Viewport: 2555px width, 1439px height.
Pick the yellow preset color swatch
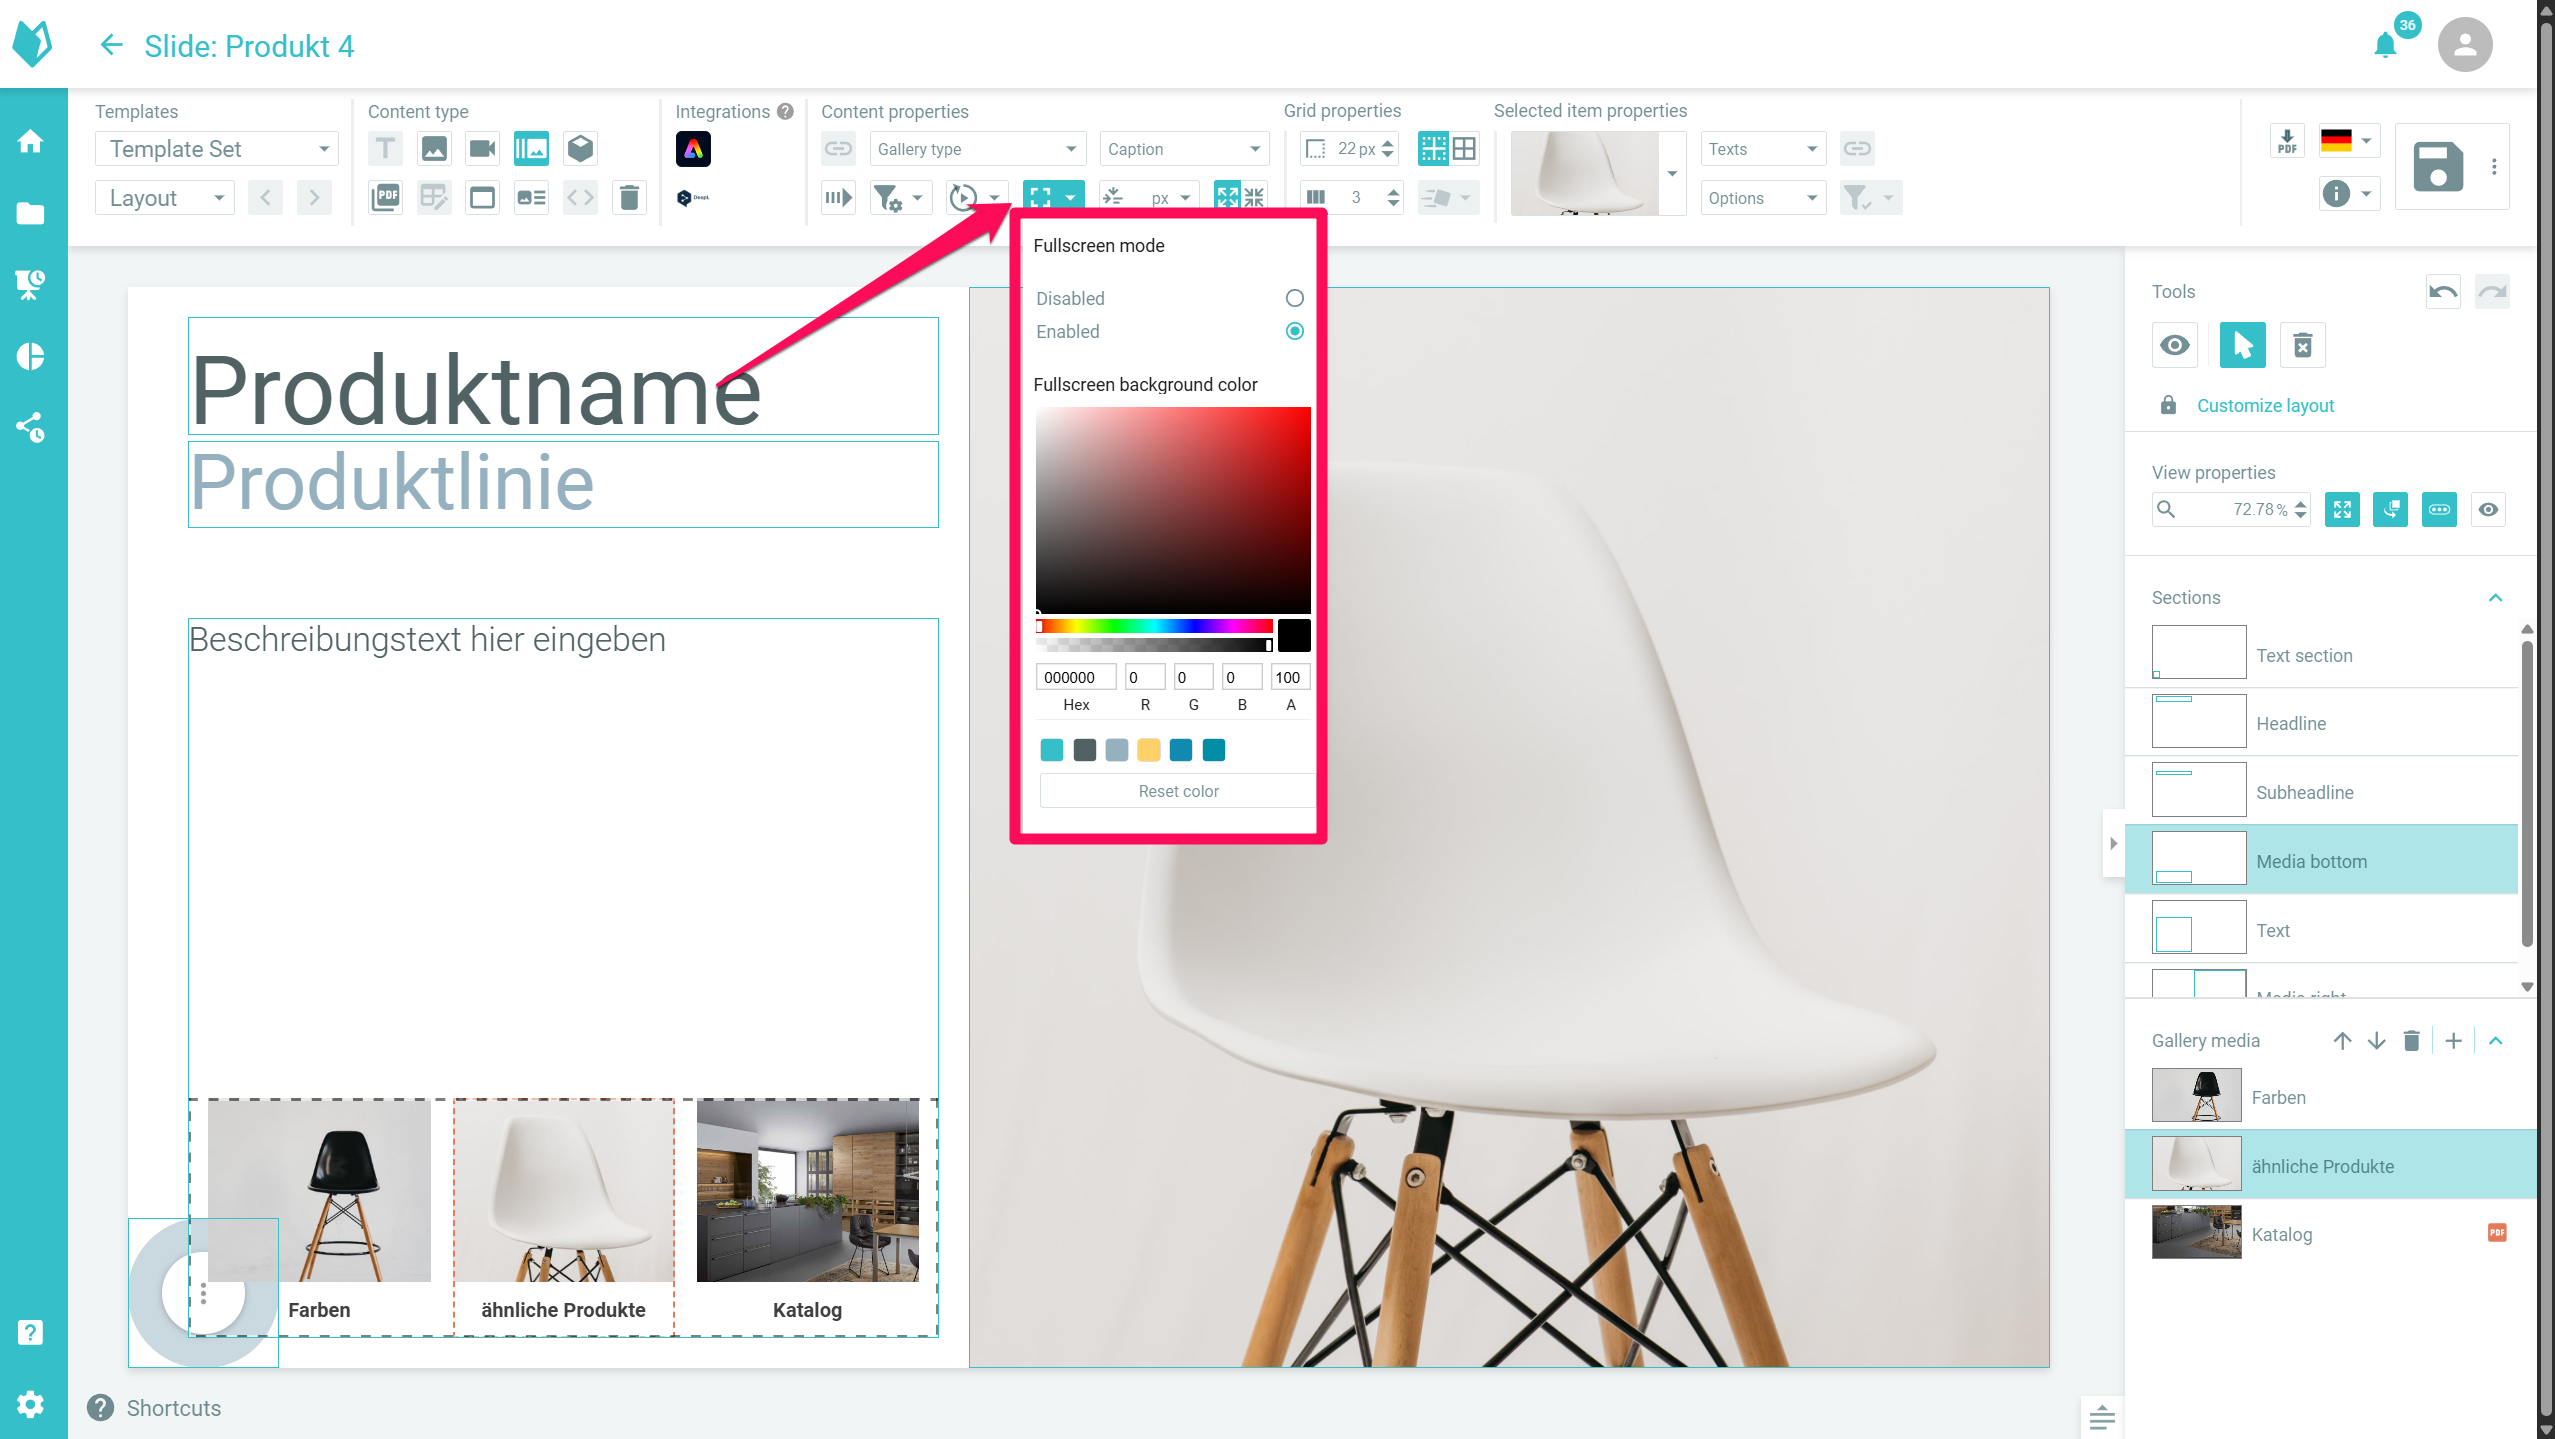click(x=1148, y=750)
